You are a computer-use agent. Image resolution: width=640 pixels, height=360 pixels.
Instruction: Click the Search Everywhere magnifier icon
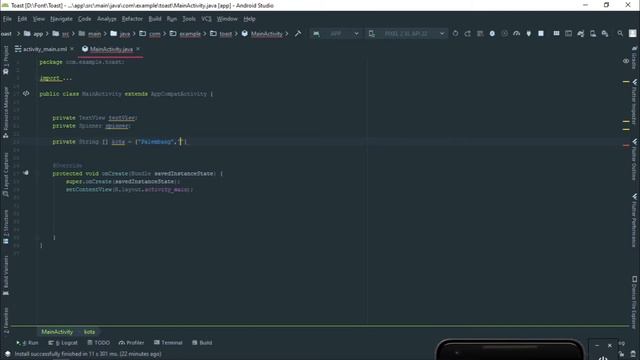[620, 33]
